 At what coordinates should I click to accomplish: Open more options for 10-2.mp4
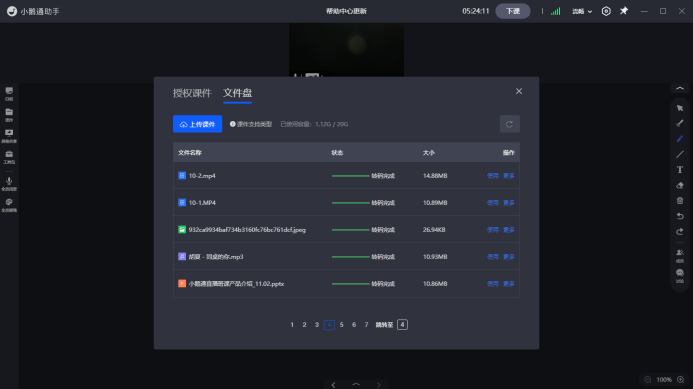point(509,176)
